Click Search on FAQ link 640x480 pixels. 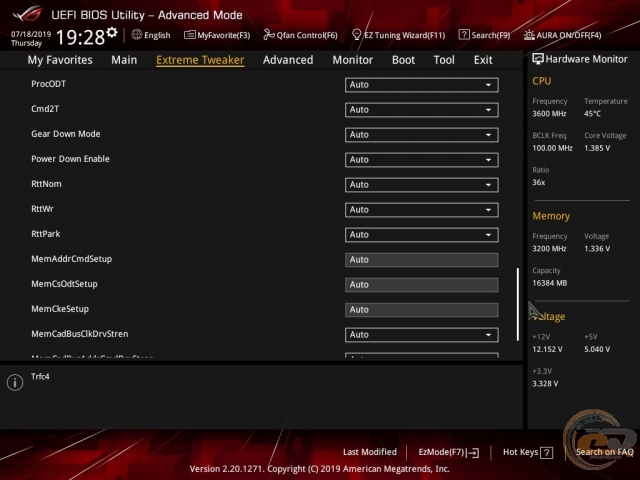coord(604,452)
